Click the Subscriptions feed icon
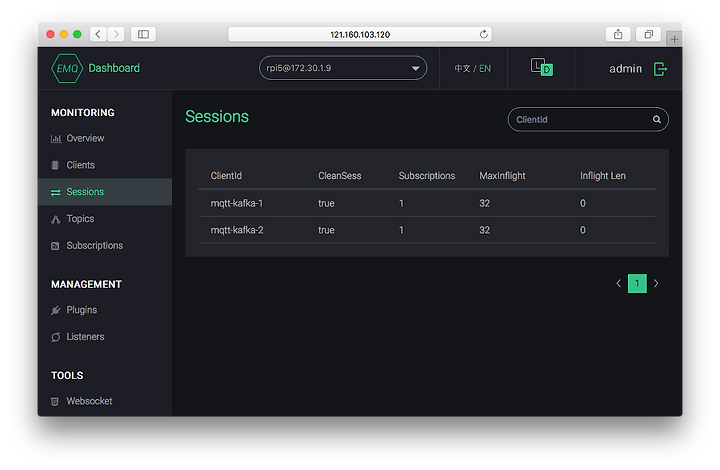Image resolution: width=720 pixels, height=470 pixels. click(55, 246)
